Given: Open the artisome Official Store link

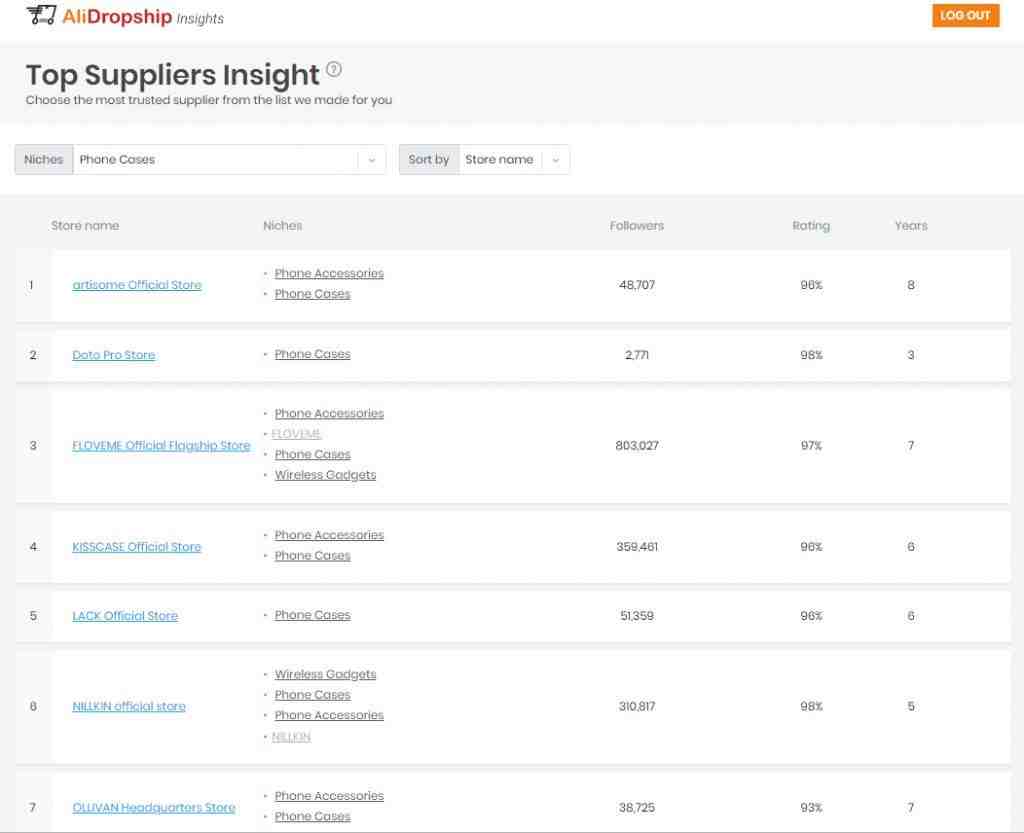Looking at the screenshot, I should coord(137,285).
